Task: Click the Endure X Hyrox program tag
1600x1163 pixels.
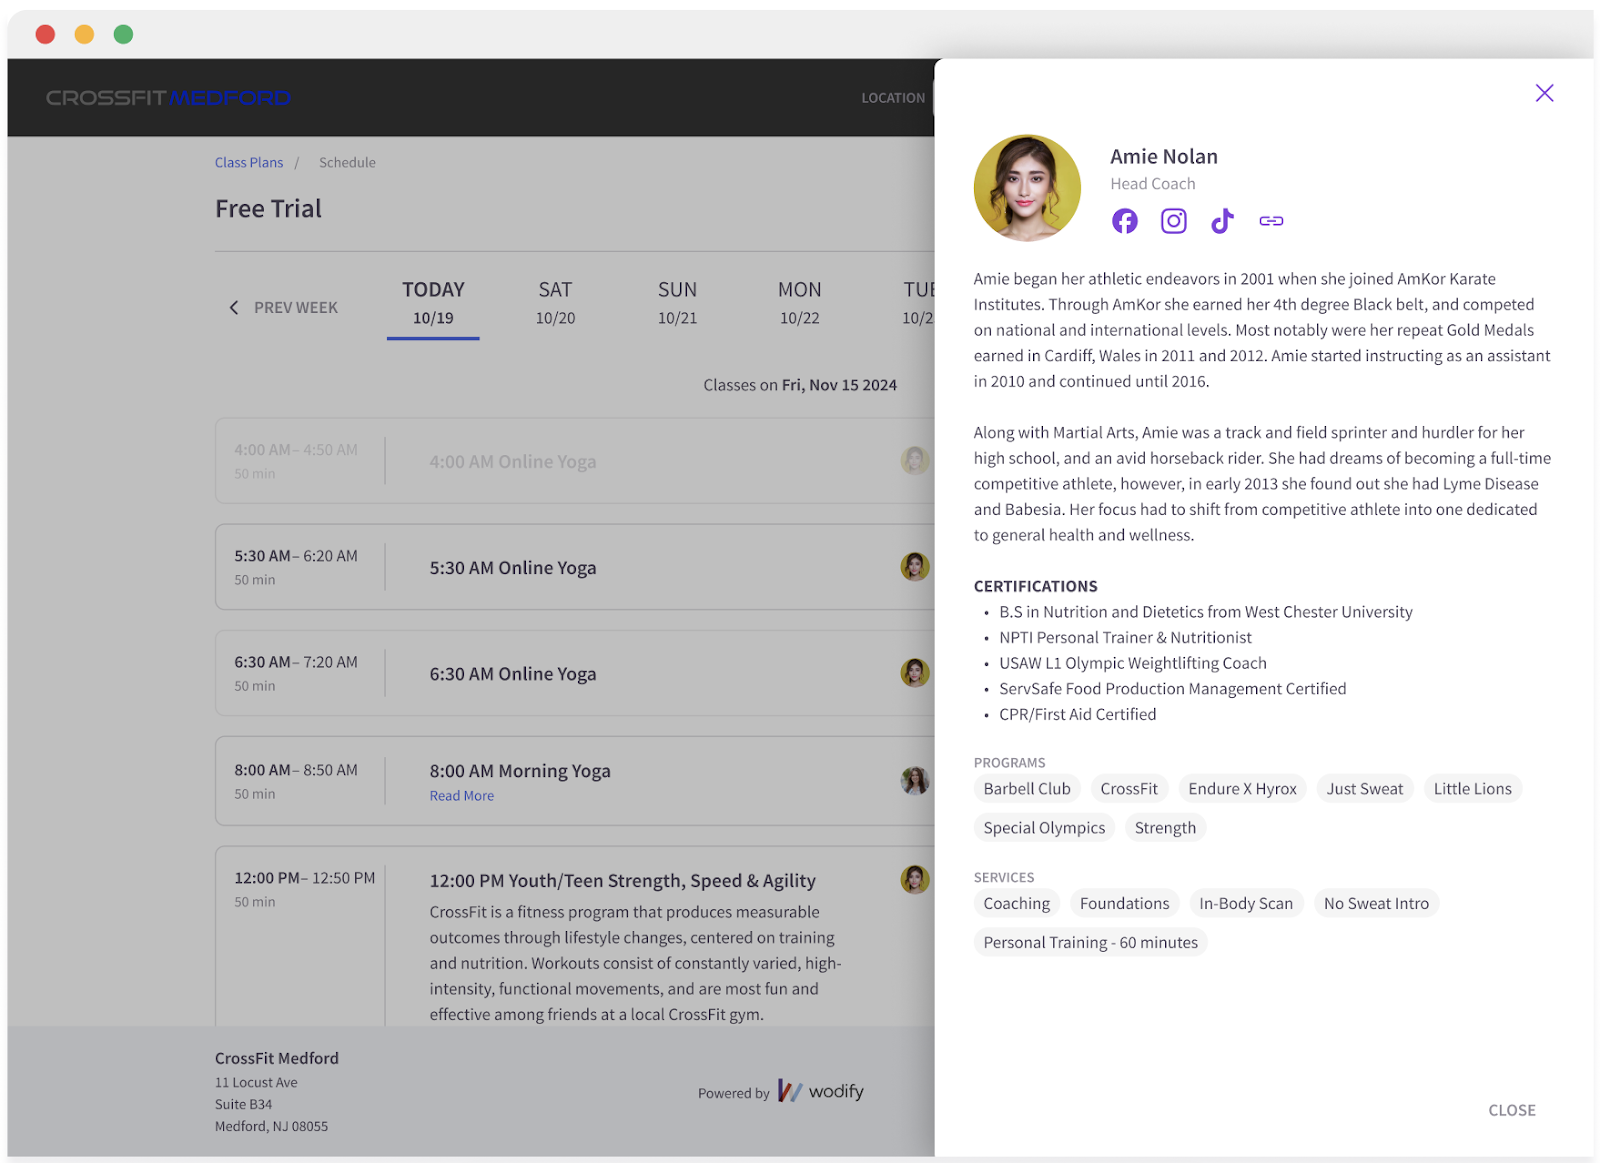Action: point(1242,789)
